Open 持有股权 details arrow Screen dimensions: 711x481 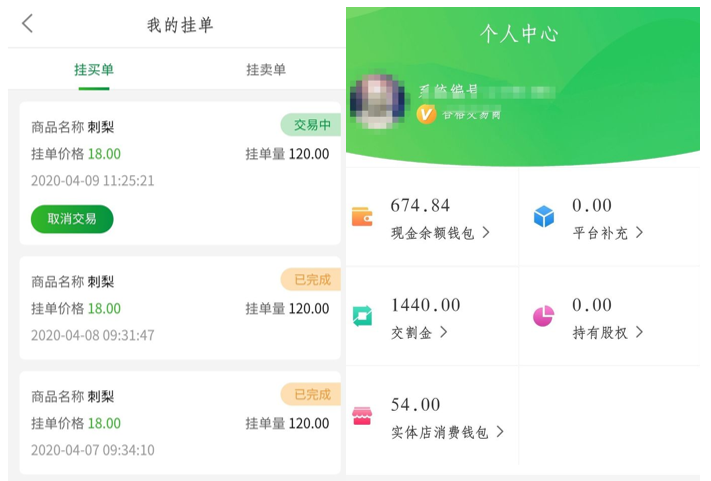point(639,333)
